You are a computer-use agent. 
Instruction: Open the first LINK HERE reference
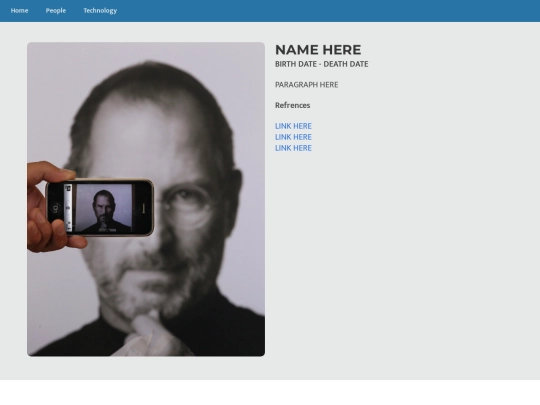click(293, 126)
